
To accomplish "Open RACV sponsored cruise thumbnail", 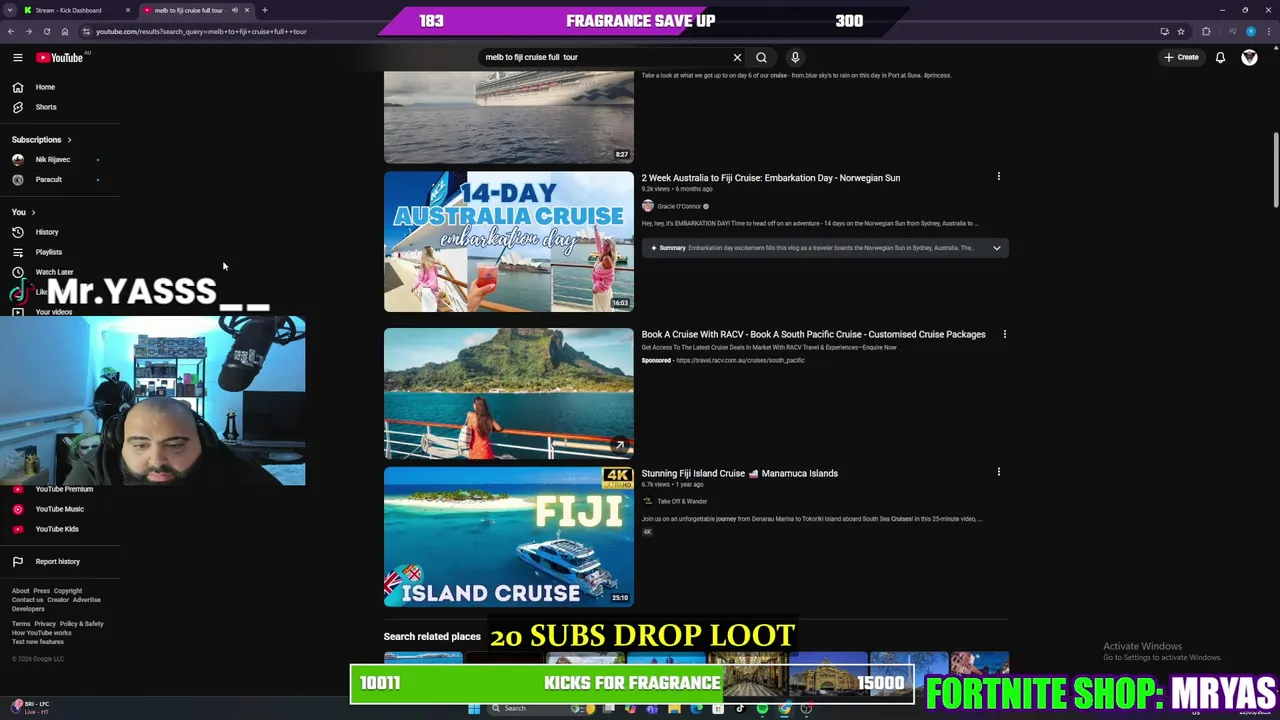I will click(x=508, y=393).
